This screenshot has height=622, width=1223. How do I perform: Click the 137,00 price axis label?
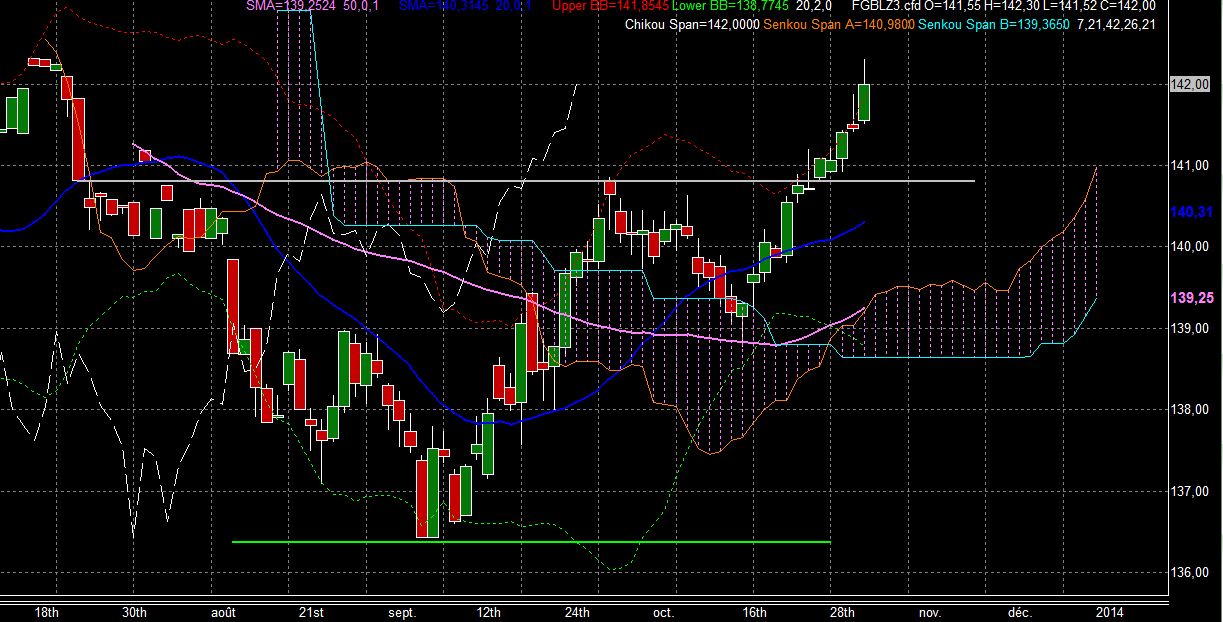click(1189, 491)
